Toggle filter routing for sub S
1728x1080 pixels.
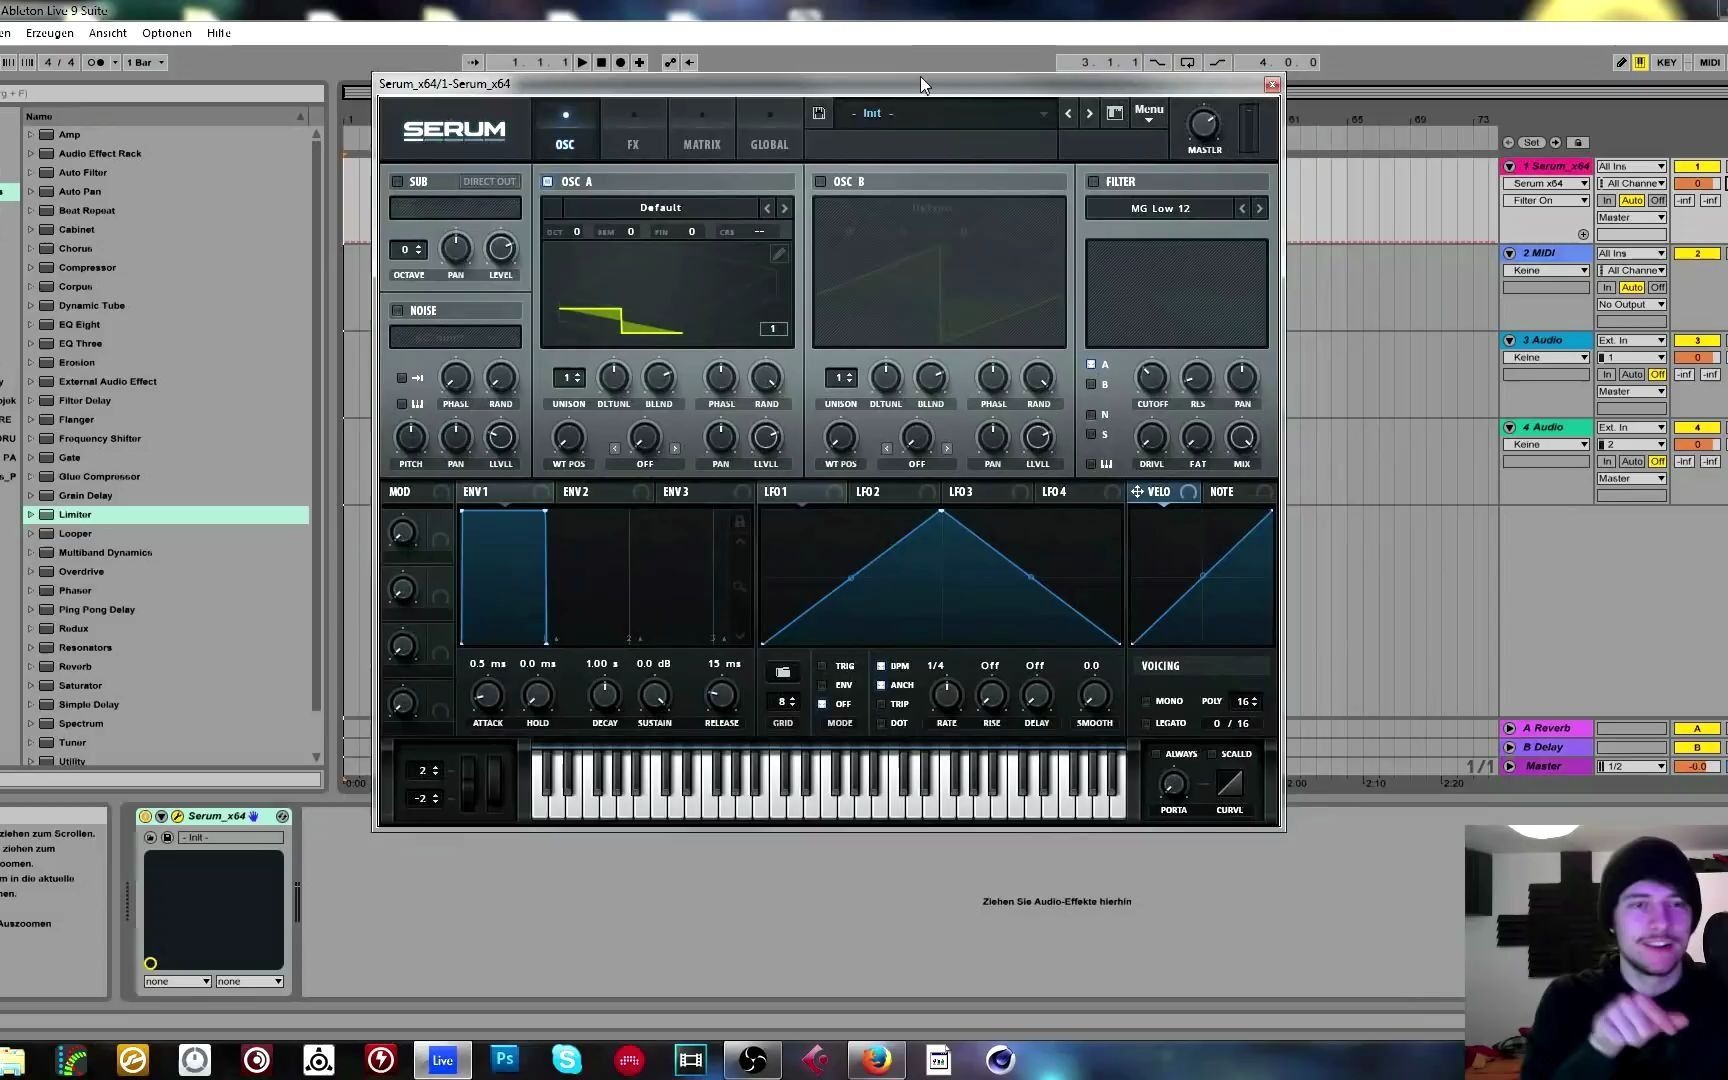[1091, 434]
